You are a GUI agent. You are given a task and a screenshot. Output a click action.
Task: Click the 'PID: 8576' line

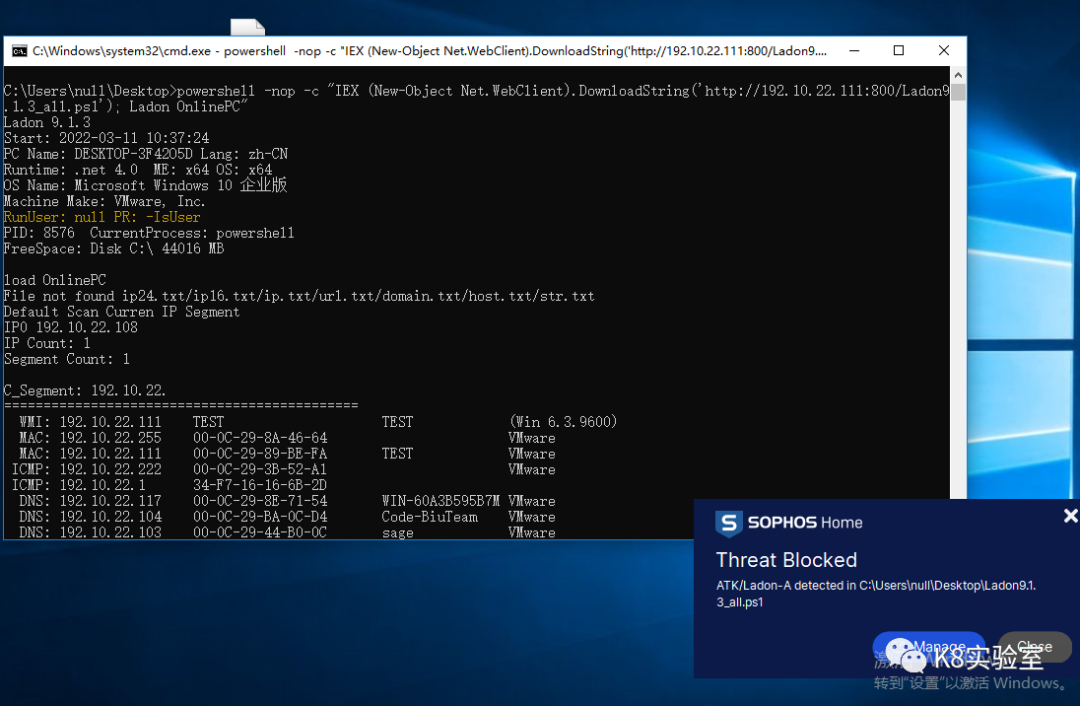pyautogui.click(x=149, y=233)
